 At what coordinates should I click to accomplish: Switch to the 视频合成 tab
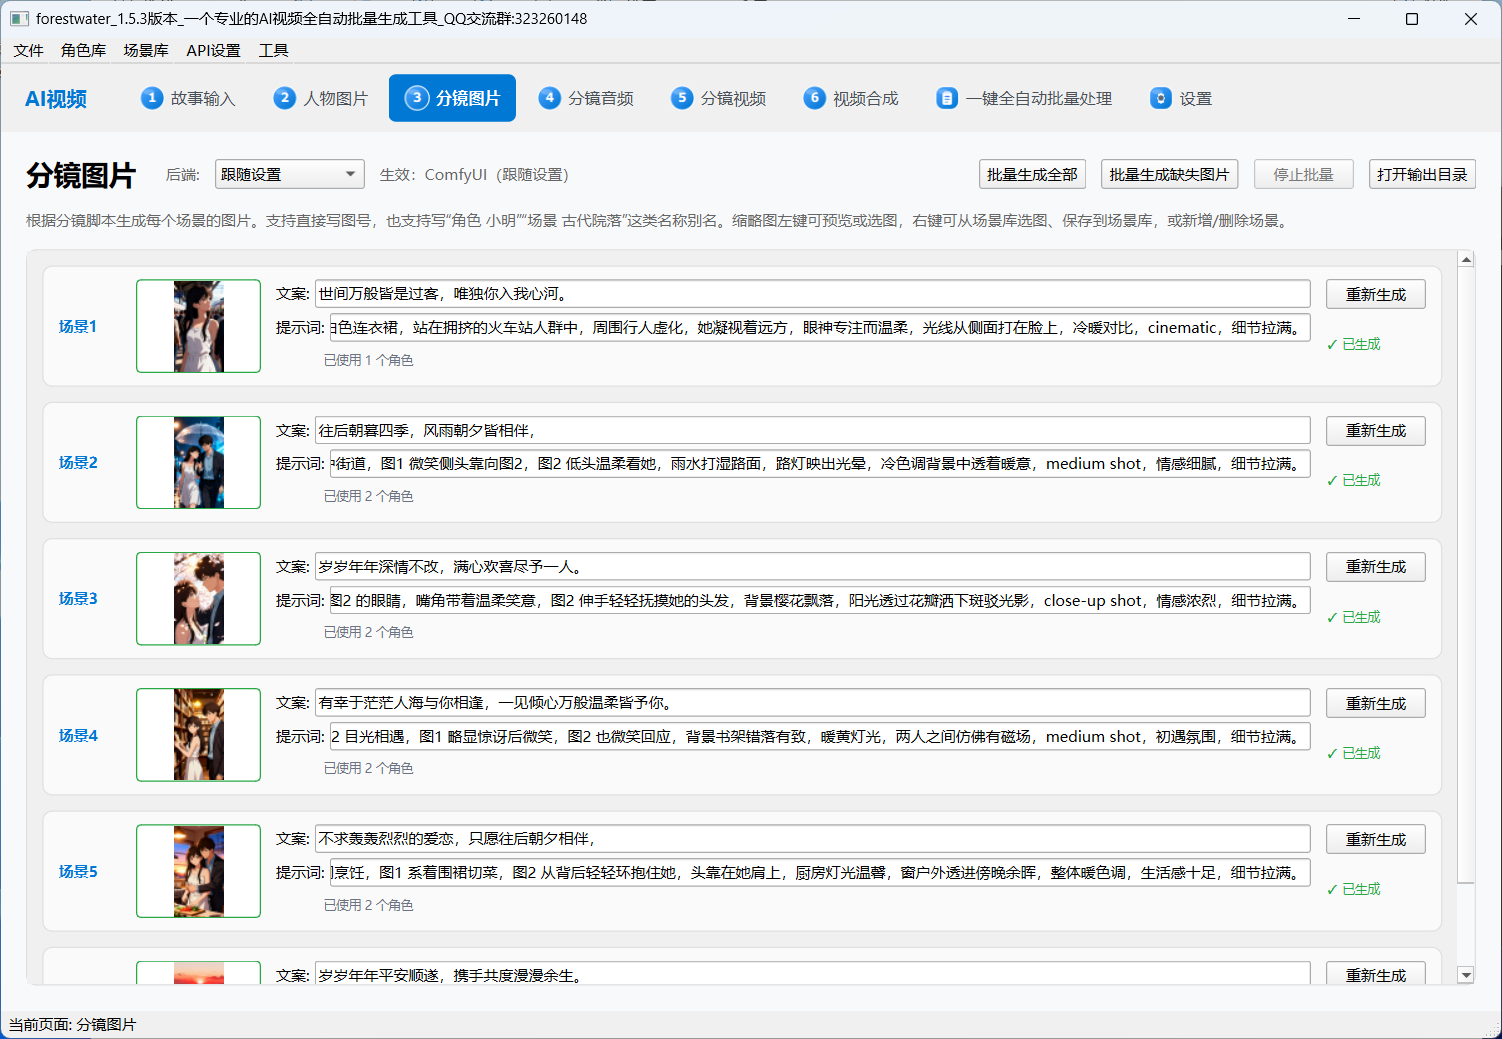click(852, 98)
